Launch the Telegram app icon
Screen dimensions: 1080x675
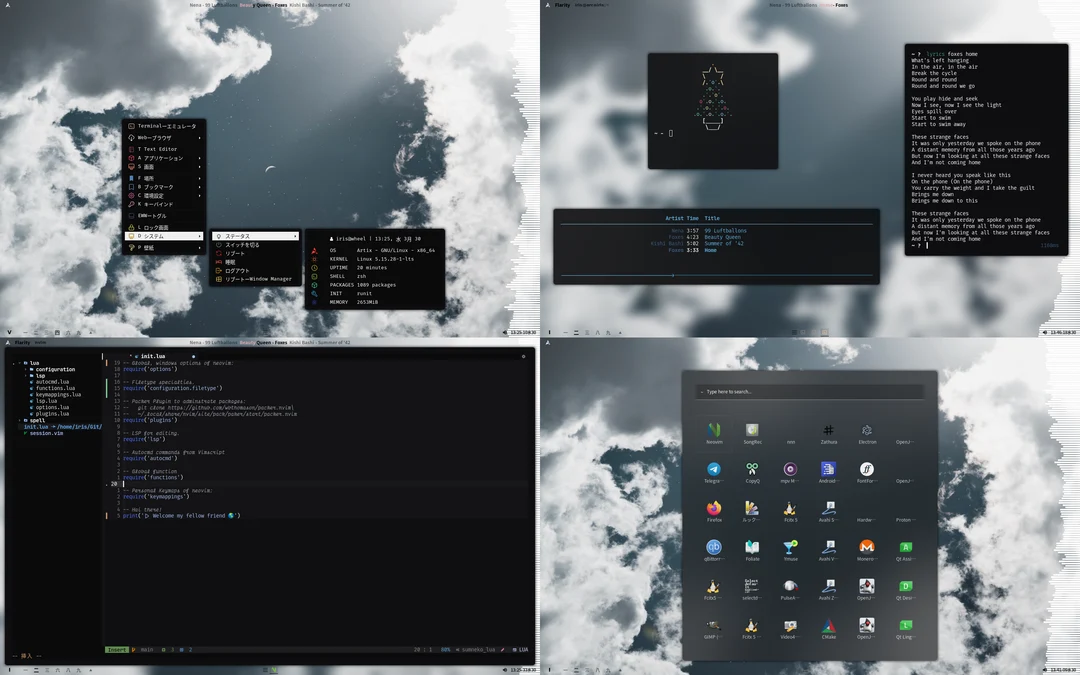(712, 470)
